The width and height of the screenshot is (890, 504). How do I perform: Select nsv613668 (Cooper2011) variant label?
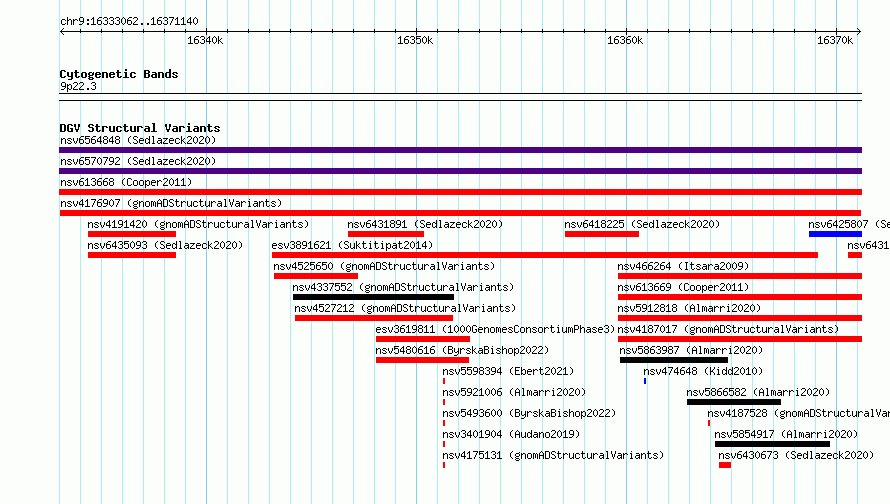tap(126, 182)
